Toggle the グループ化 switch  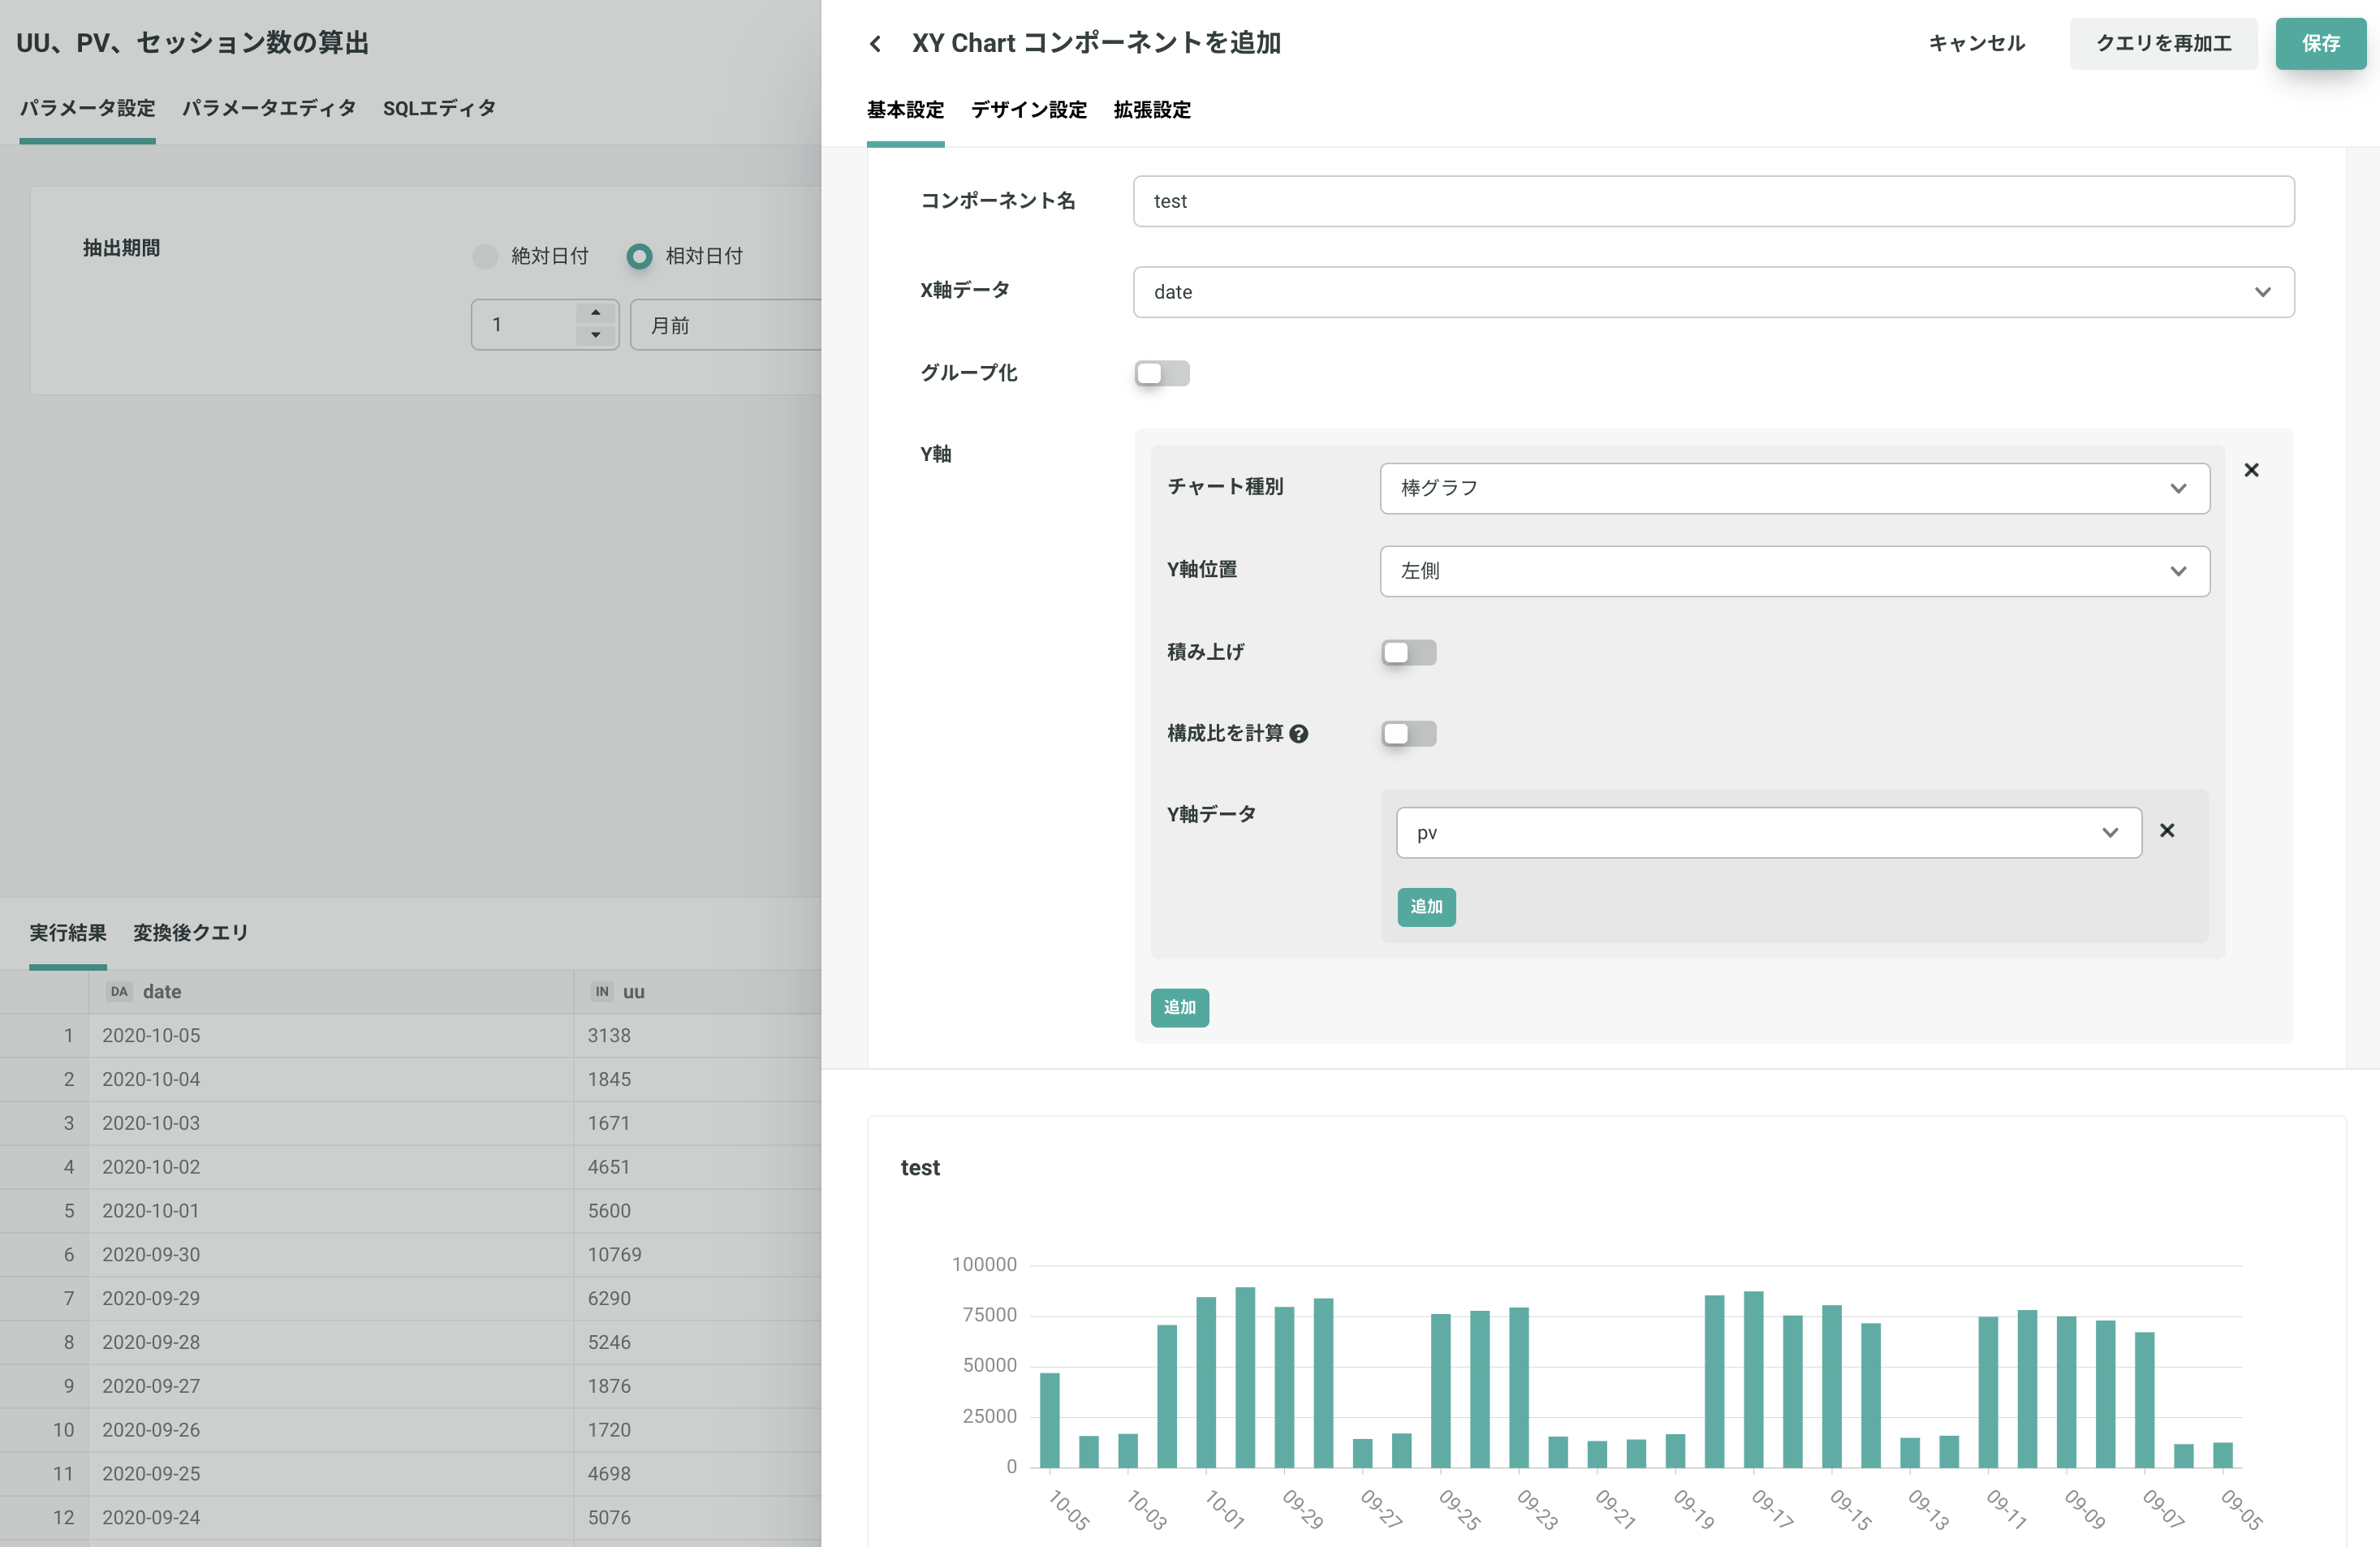coord(1162,373)
